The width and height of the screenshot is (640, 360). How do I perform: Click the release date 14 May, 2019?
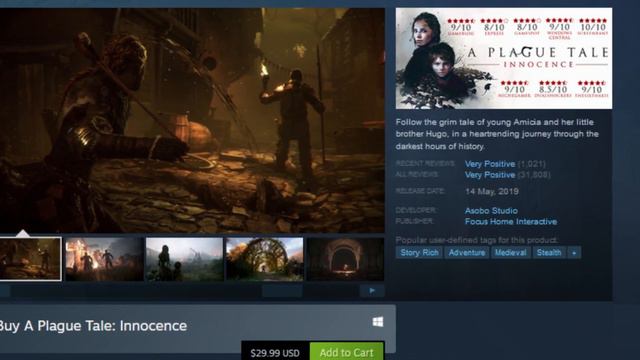[x=492, y=191]
